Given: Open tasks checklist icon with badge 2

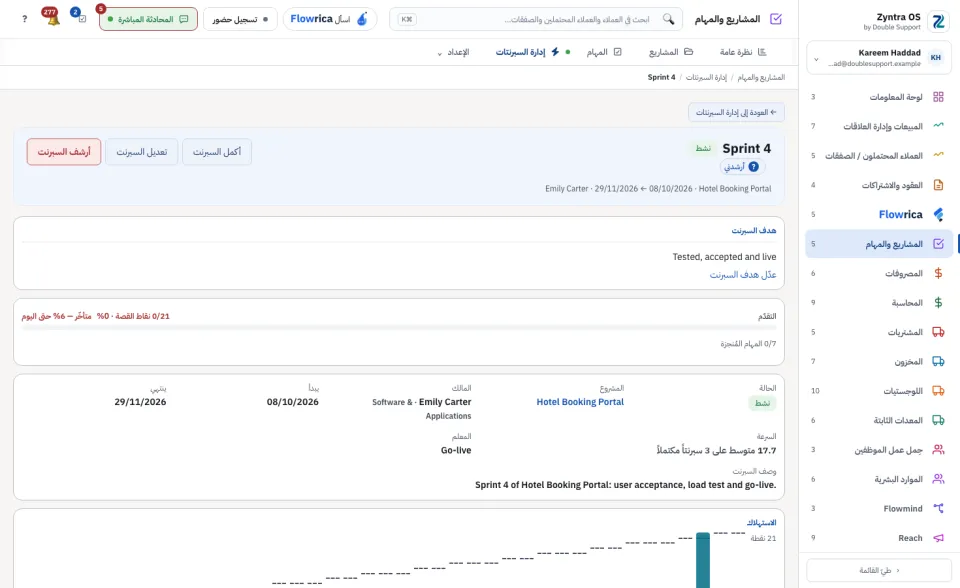Looking at the screenshot, I should click(80, 17).
